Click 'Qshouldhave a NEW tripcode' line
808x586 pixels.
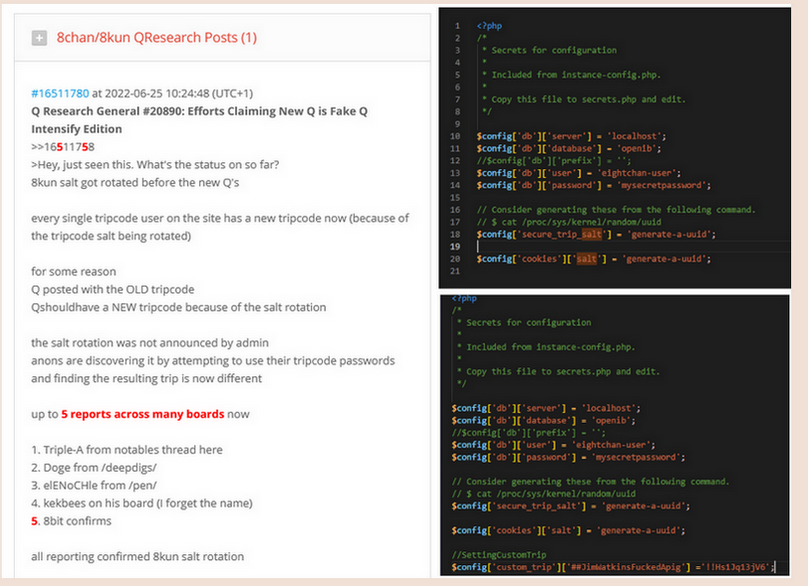point(179,307)
